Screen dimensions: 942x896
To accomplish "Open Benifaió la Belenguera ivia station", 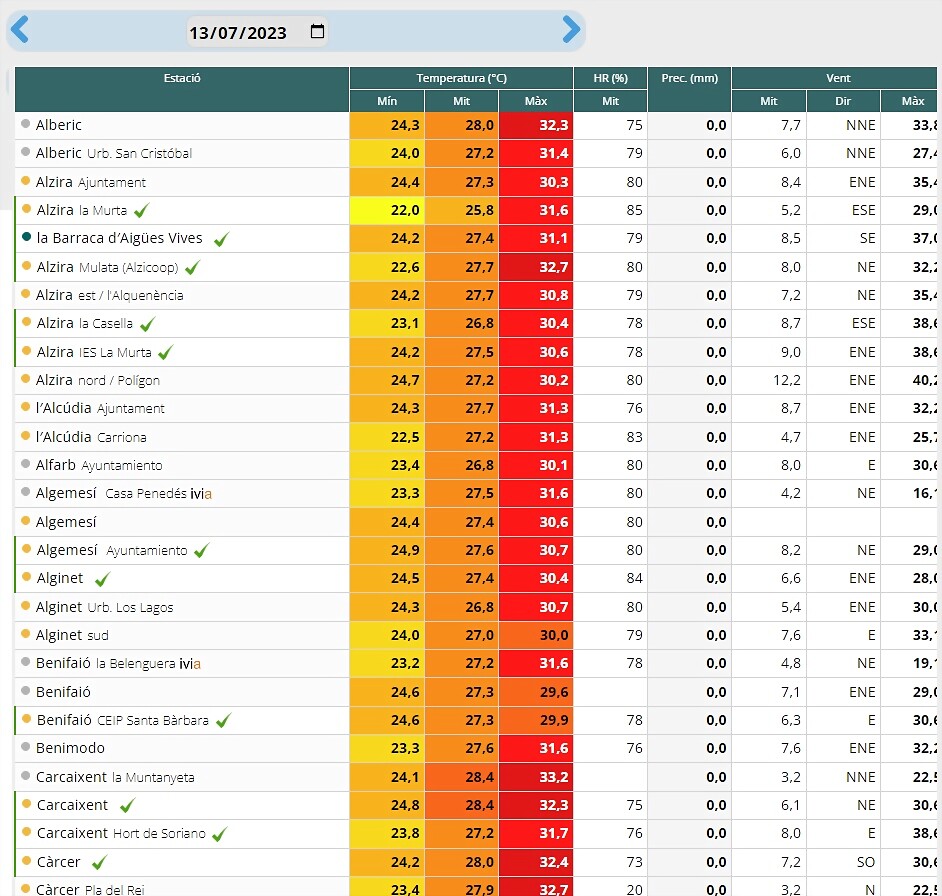I will point(118,663).
